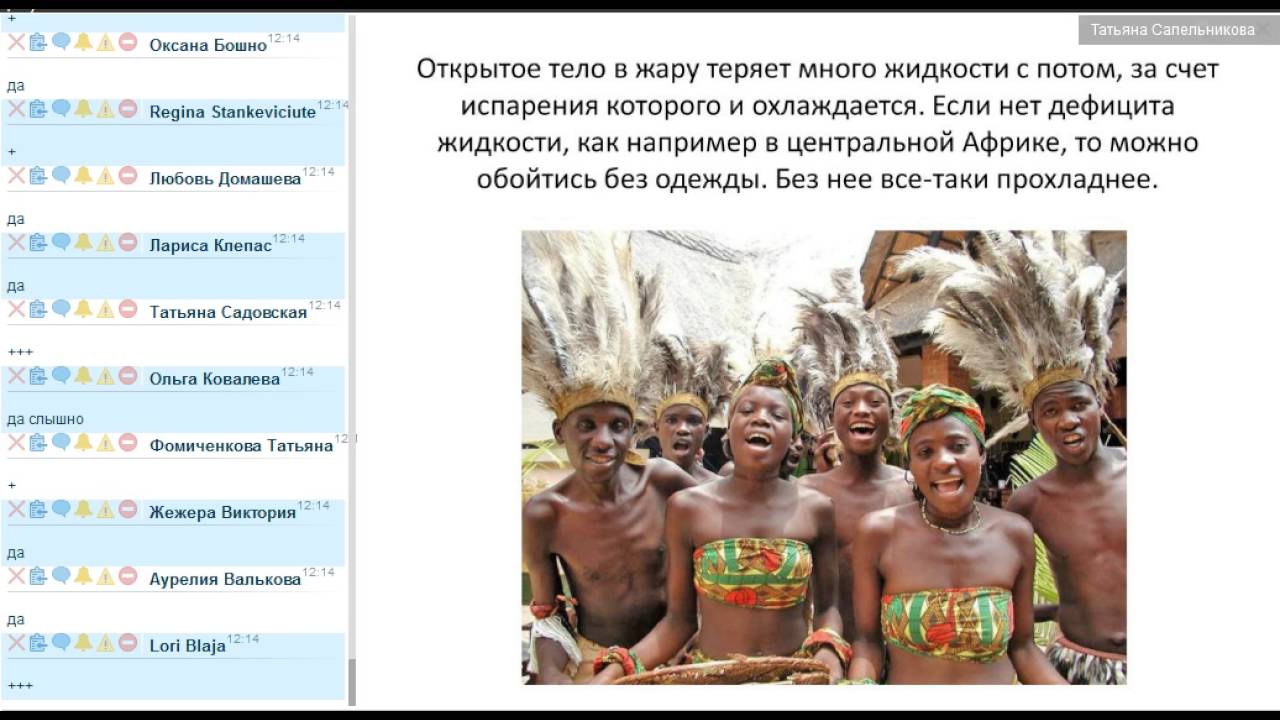The height and width of the screenshot is (720, 1280).
Task: Click red X icon beside Regina Stankeviciute
Action: pyautogui.click(x=16, y=109)
